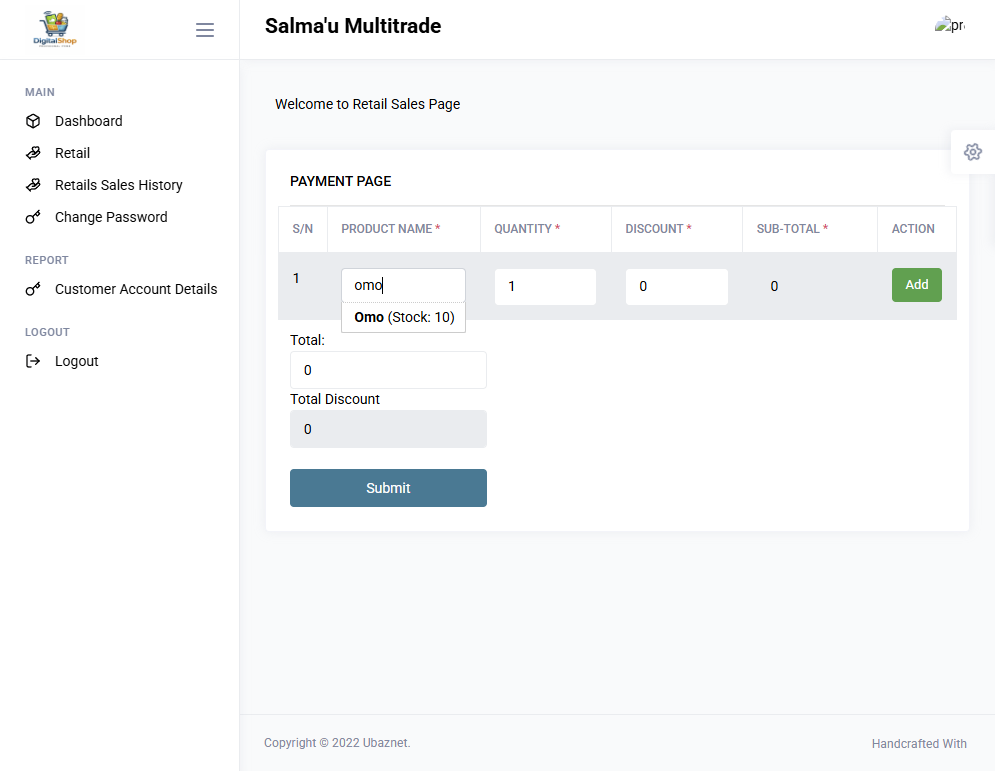
Task: Click the Retail sidebar icon
Action: pos(33,153)
